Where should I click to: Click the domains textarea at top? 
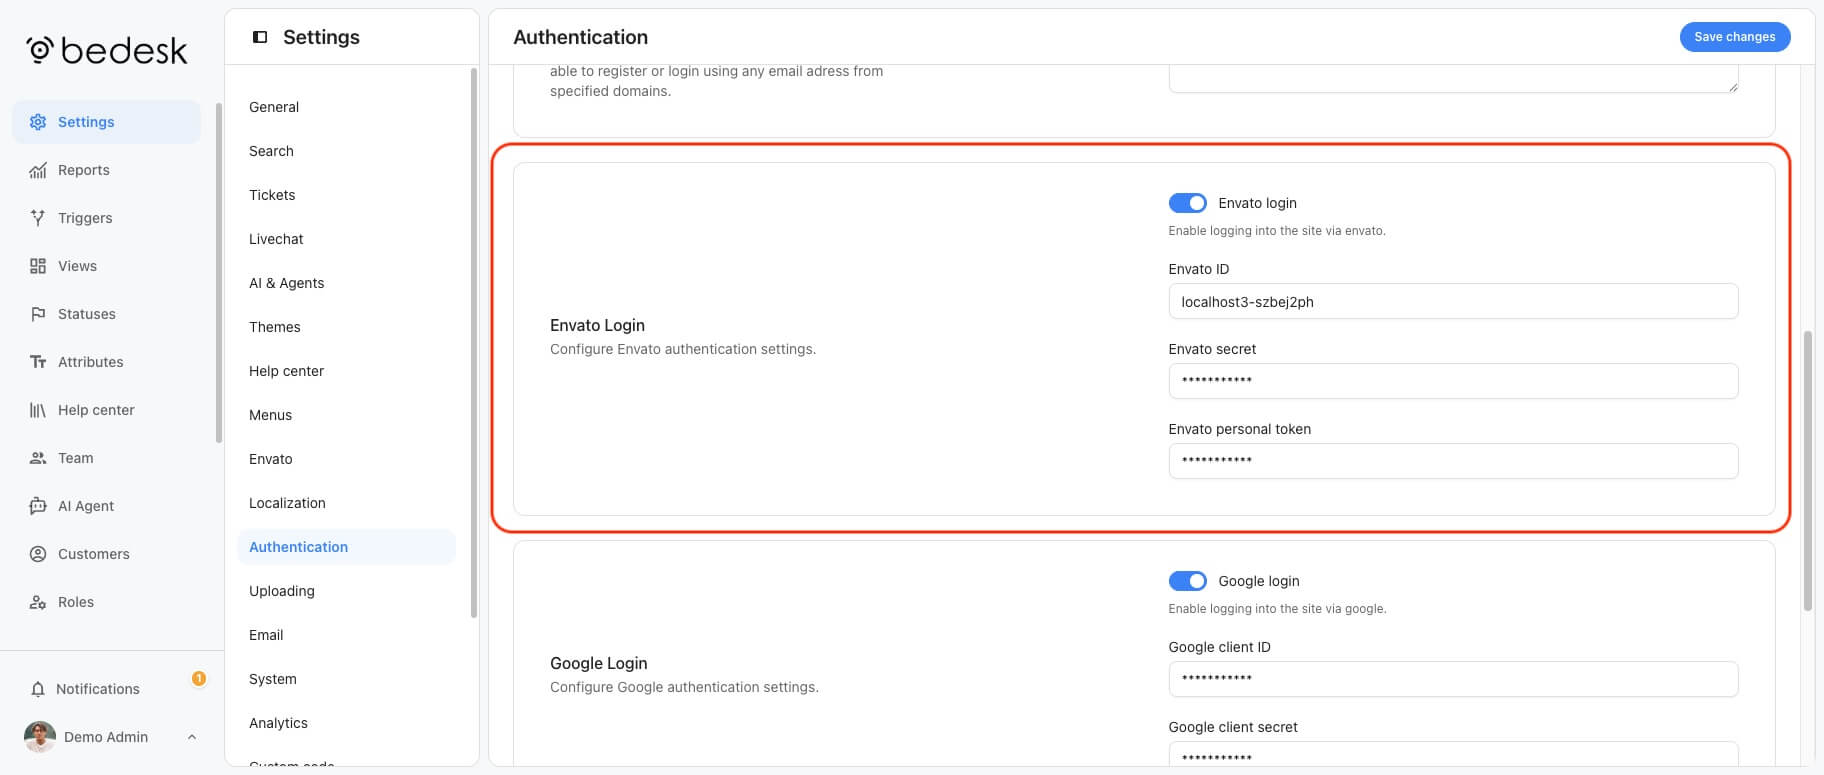(x=1453, y=79)
